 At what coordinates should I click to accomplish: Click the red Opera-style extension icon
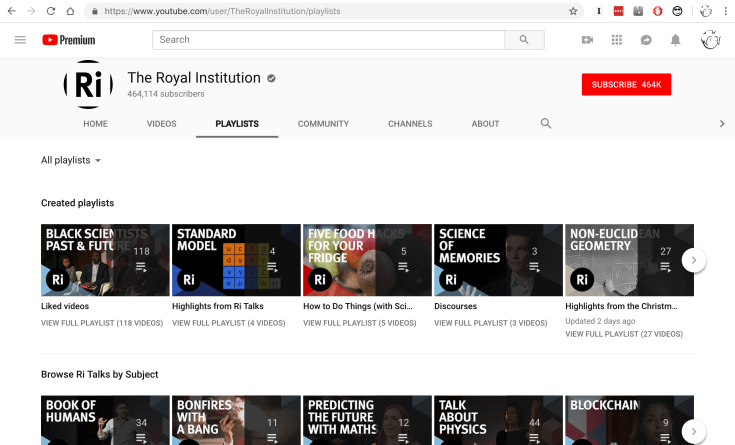click(658, 11)
